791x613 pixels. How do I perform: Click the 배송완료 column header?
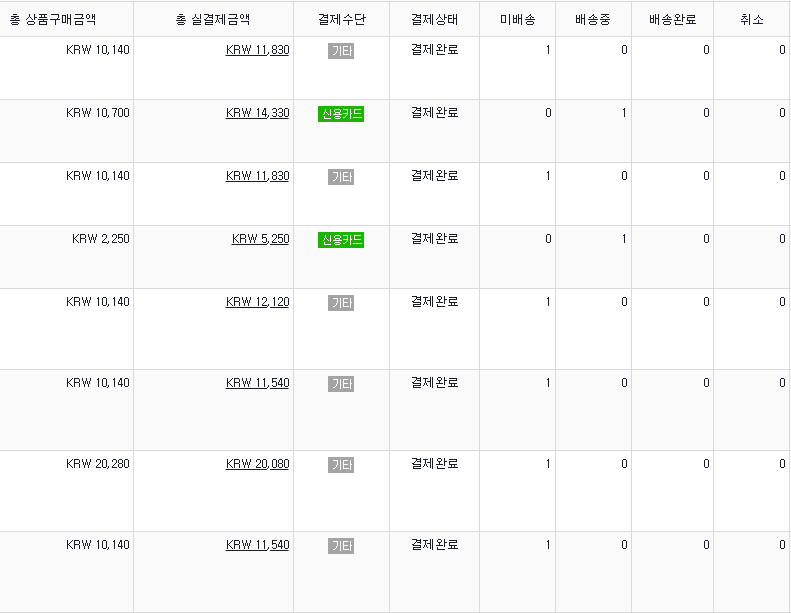672,19
